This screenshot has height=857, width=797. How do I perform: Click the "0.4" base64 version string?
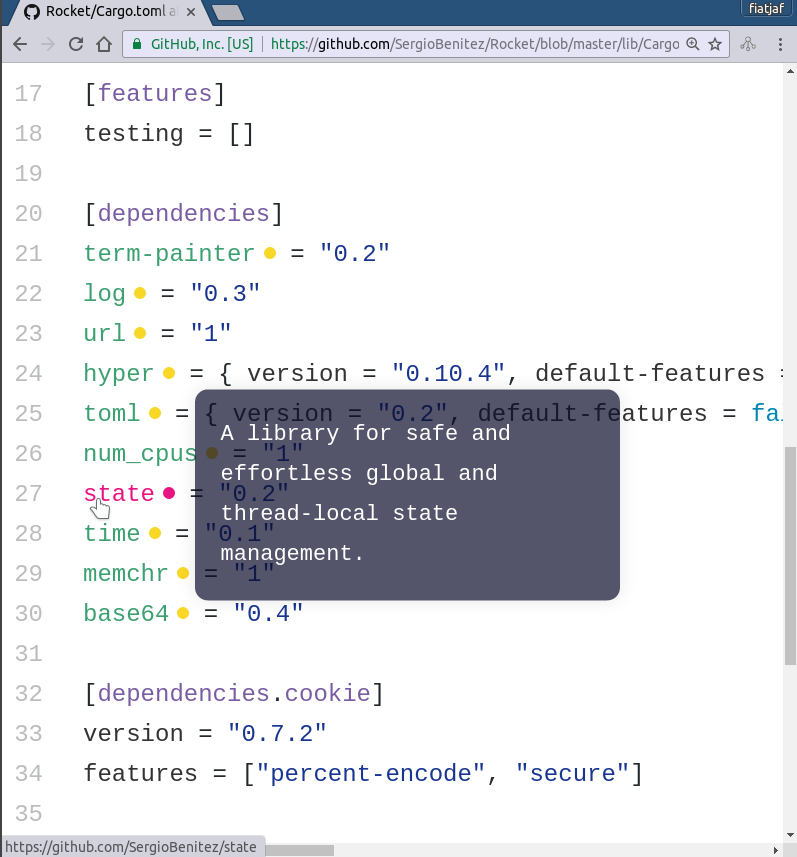coord(268,613)
